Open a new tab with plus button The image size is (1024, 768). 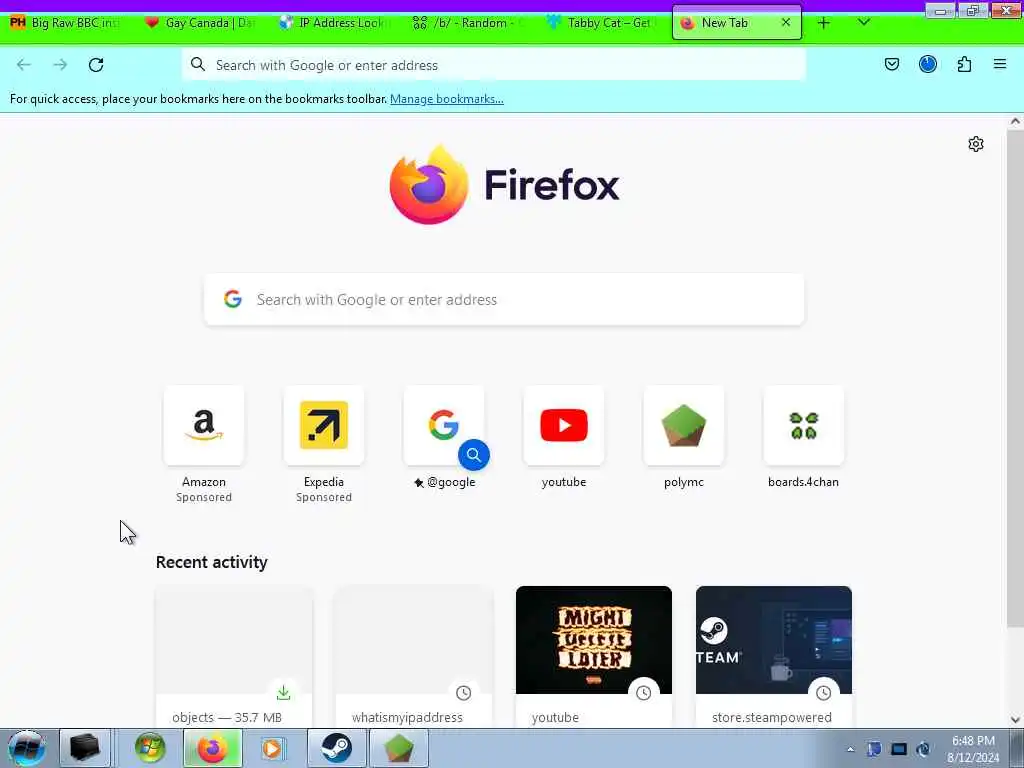[824, 23]
